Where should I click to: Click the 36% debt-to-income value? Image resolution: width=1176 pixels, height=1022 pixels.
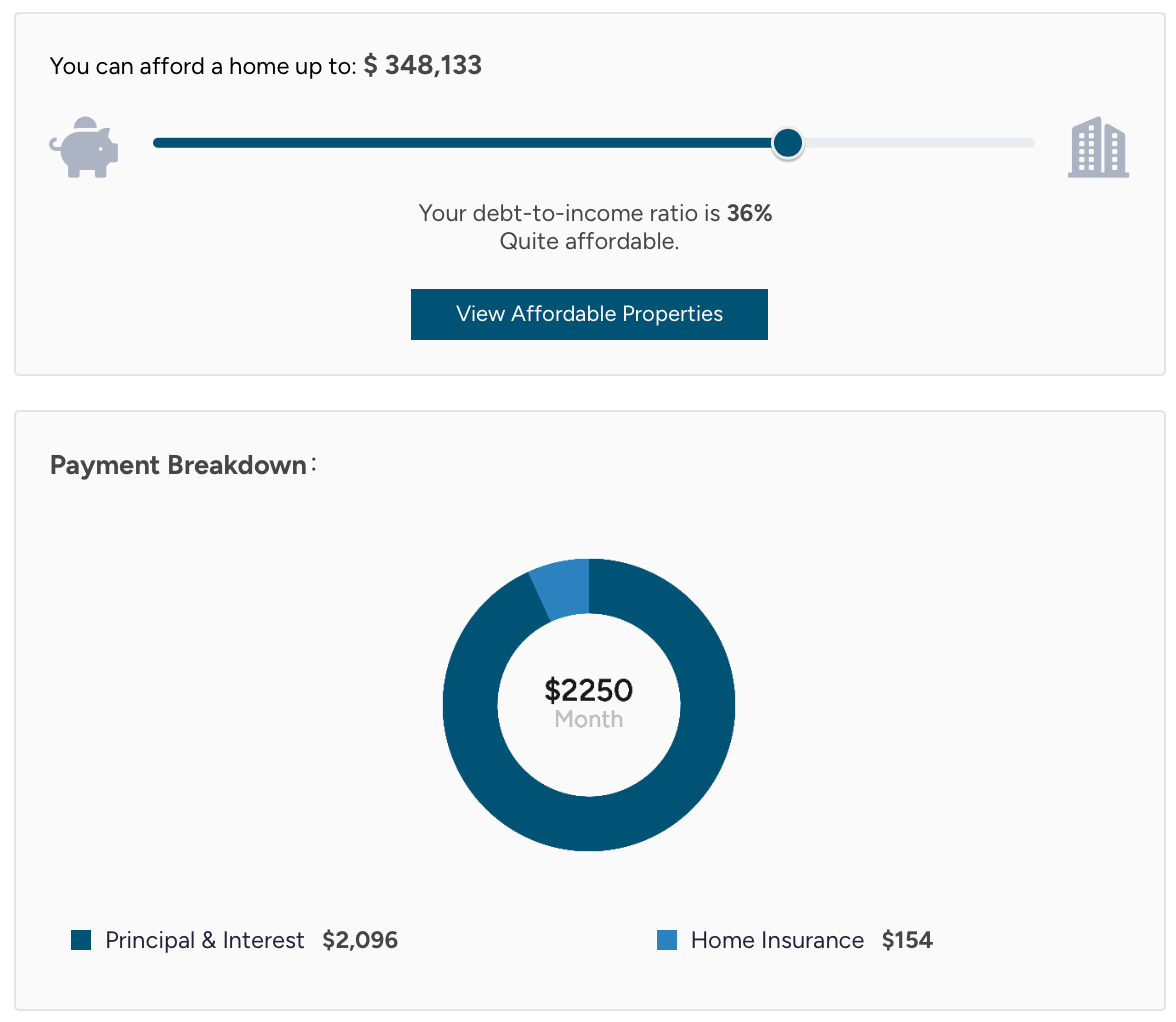coord(749,213)
